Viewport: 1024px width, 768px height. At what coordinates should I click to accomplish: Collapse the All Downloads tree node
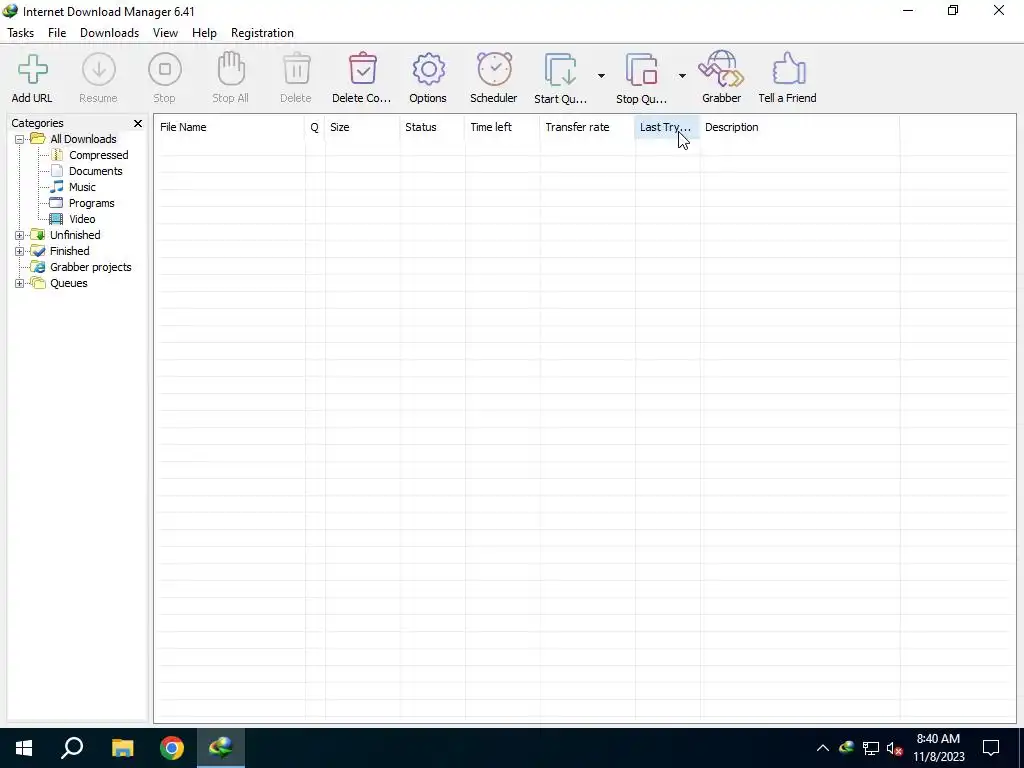tap(20, 139)
